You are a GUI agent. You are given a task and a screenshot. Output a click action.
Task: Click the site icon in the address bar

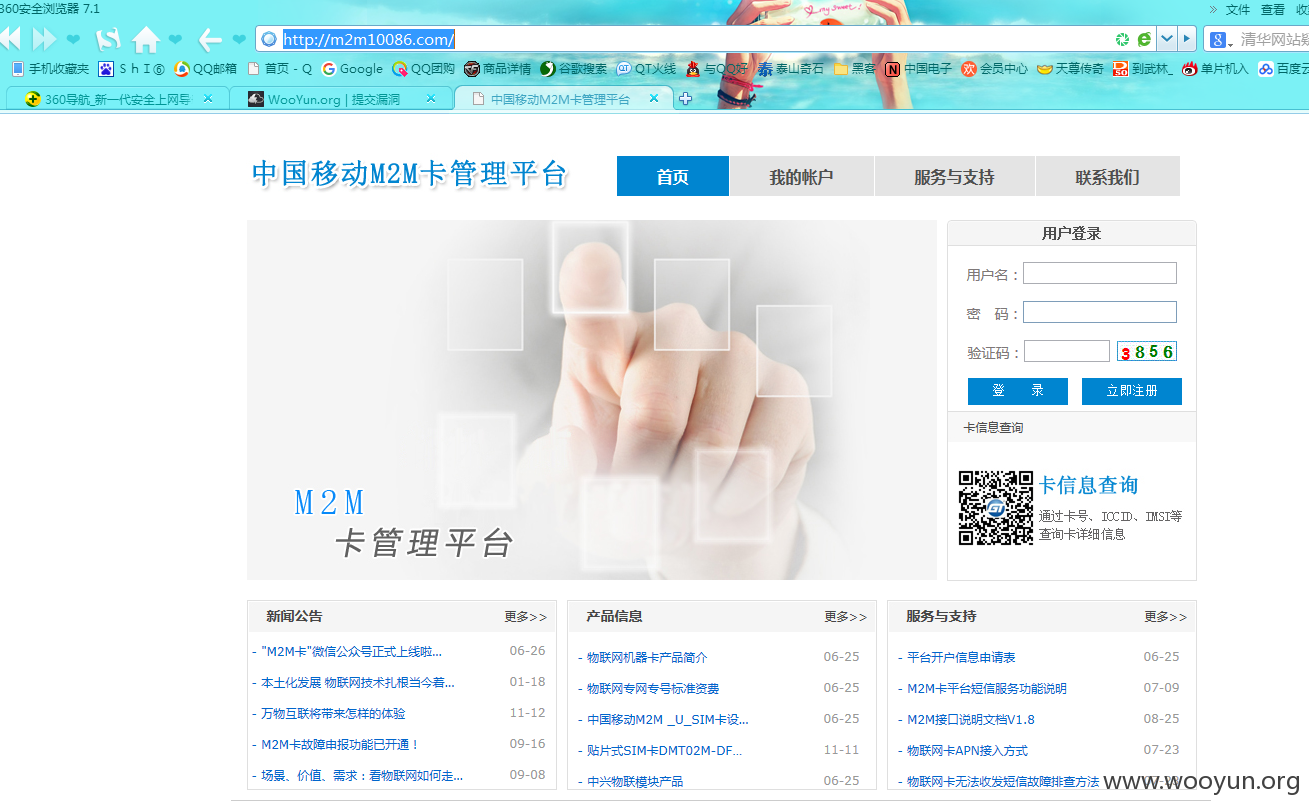(x=268, y=39)
